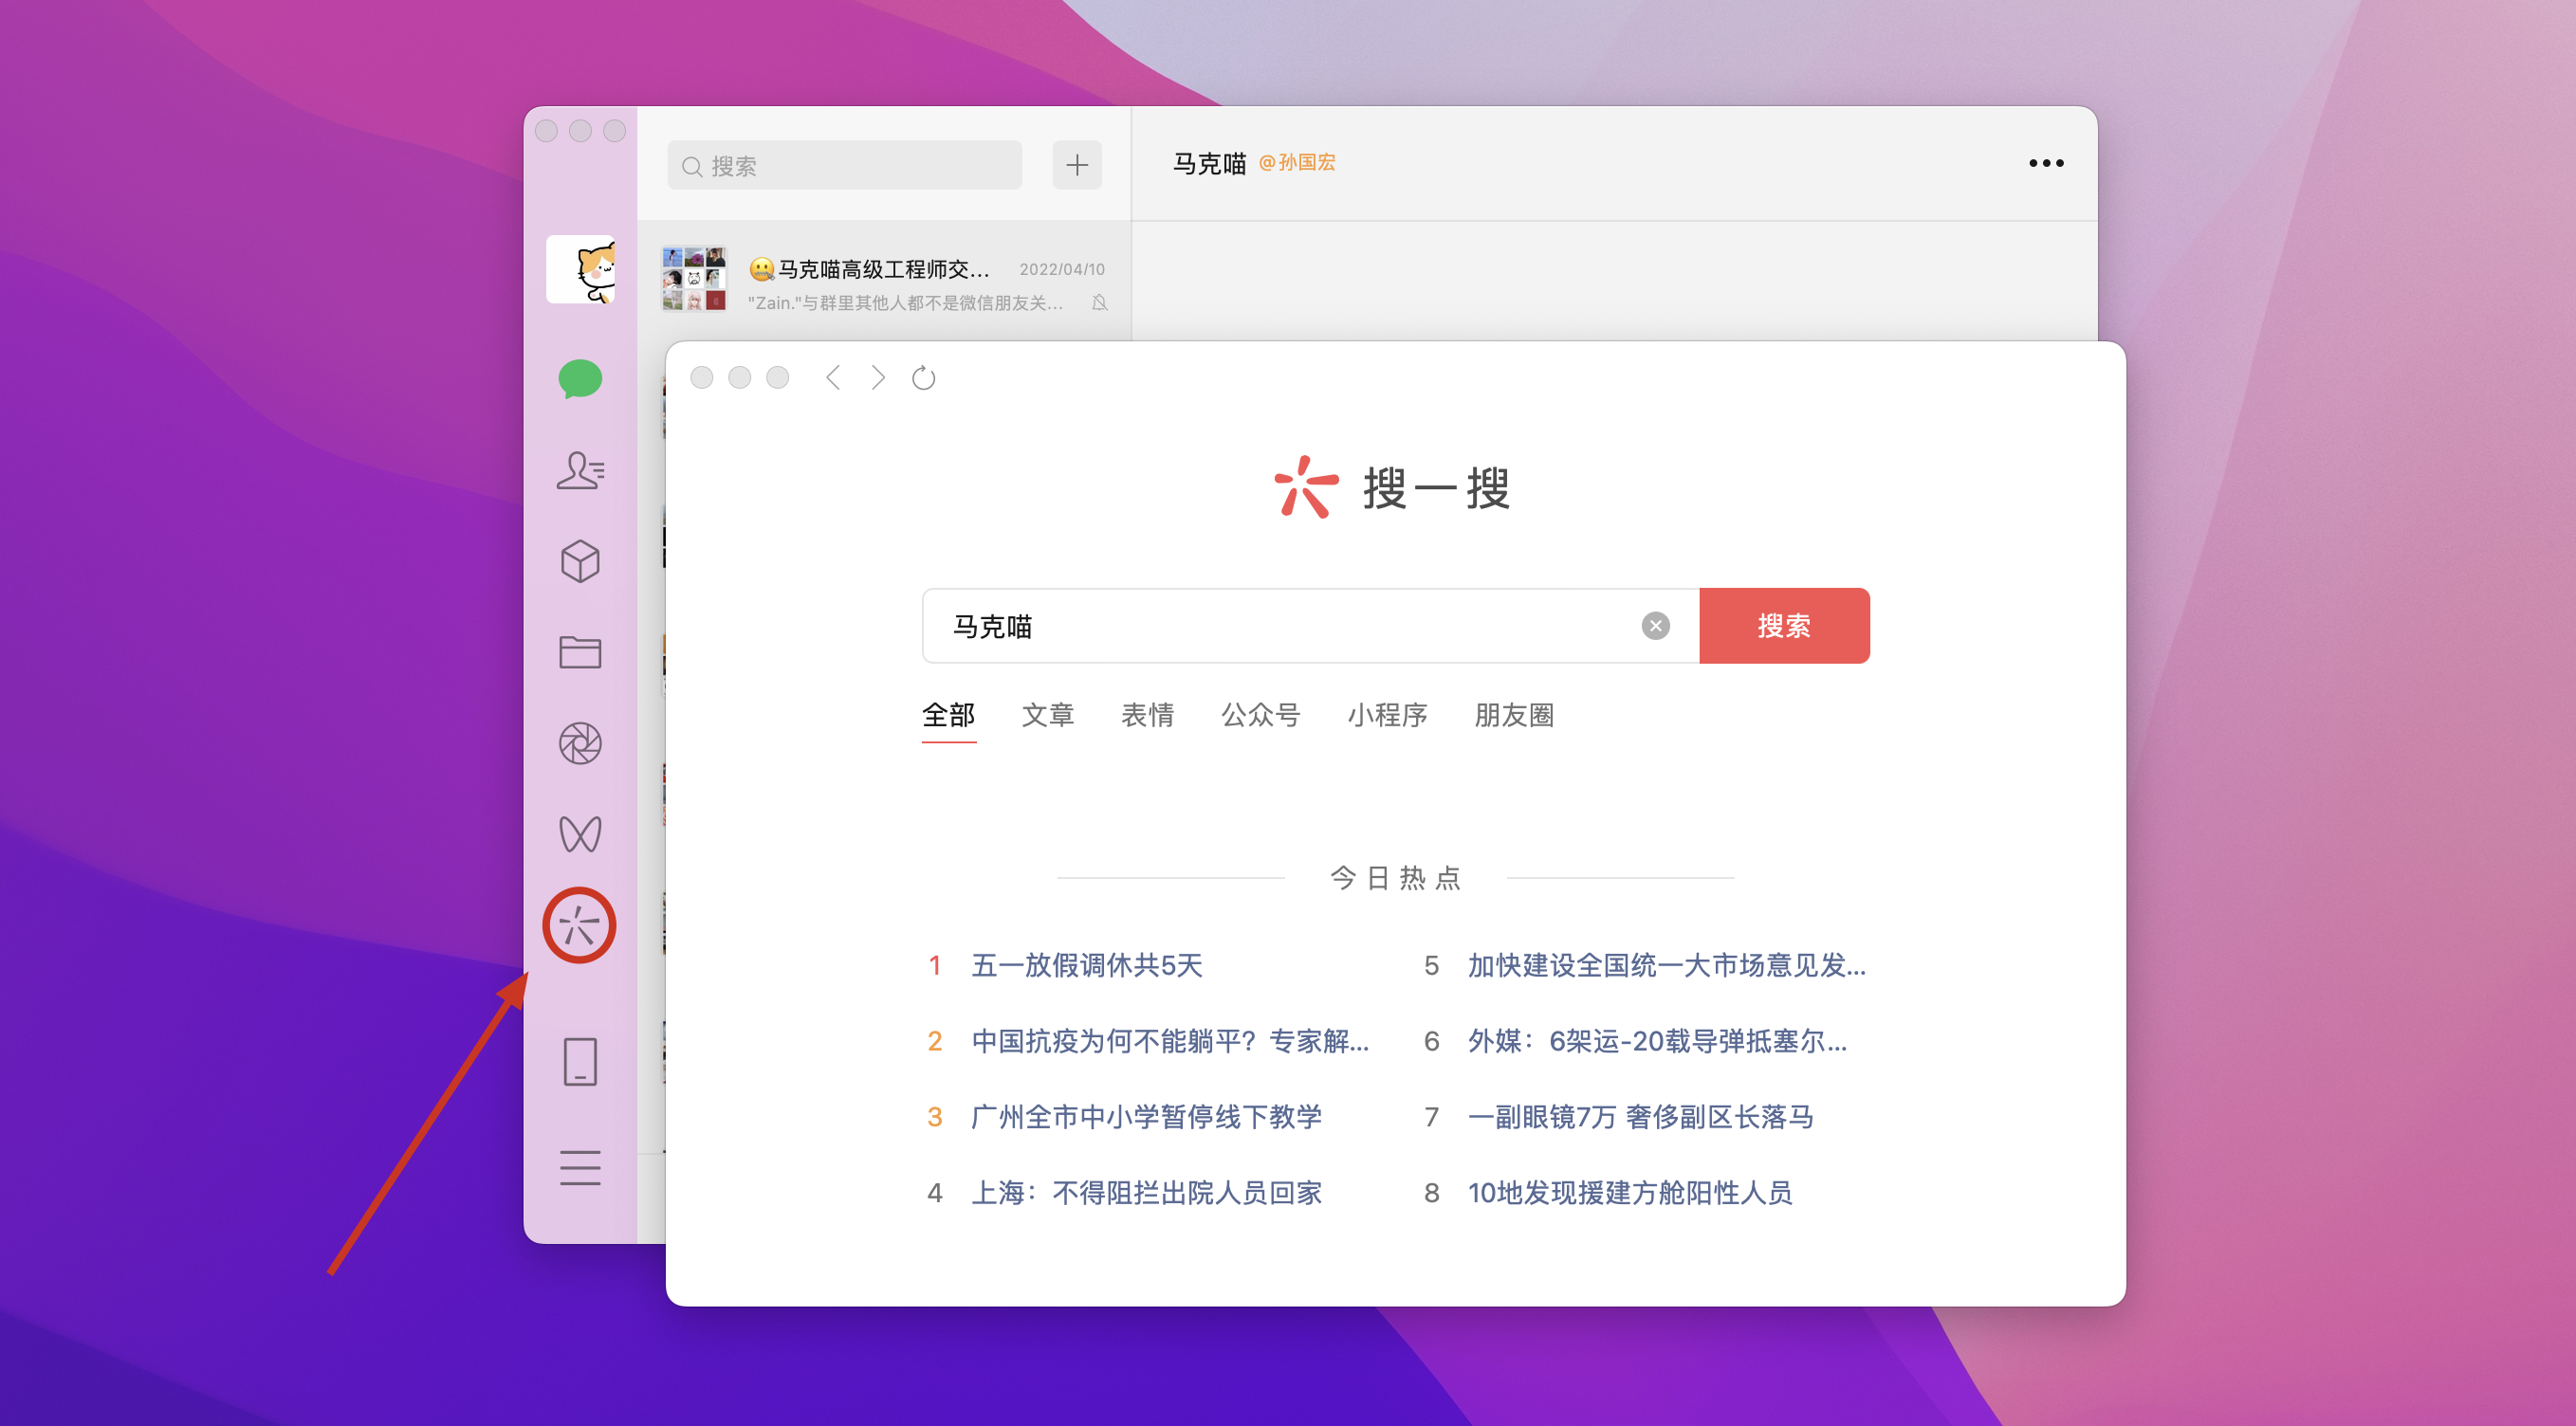Click the plus button next to search field

1077,165
